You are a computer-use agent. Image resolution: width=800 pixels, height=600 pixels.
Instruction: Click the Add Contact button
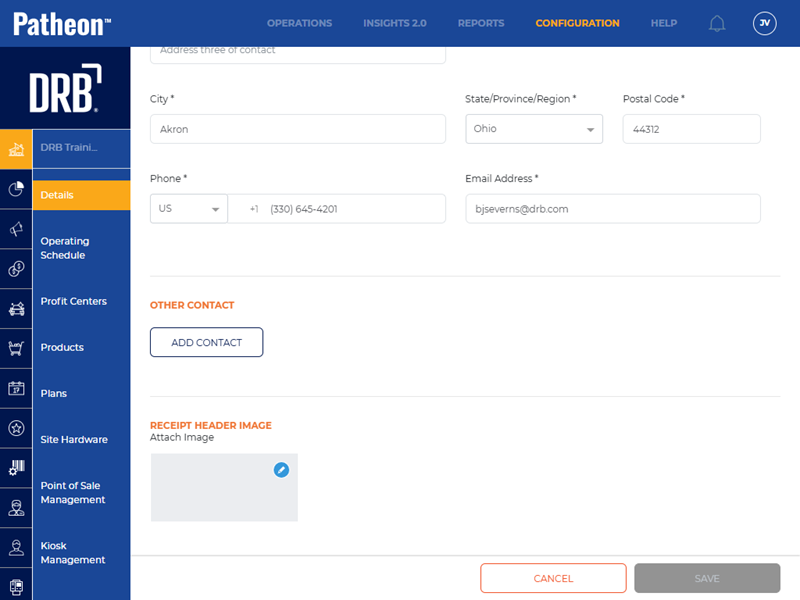[206, 342]
